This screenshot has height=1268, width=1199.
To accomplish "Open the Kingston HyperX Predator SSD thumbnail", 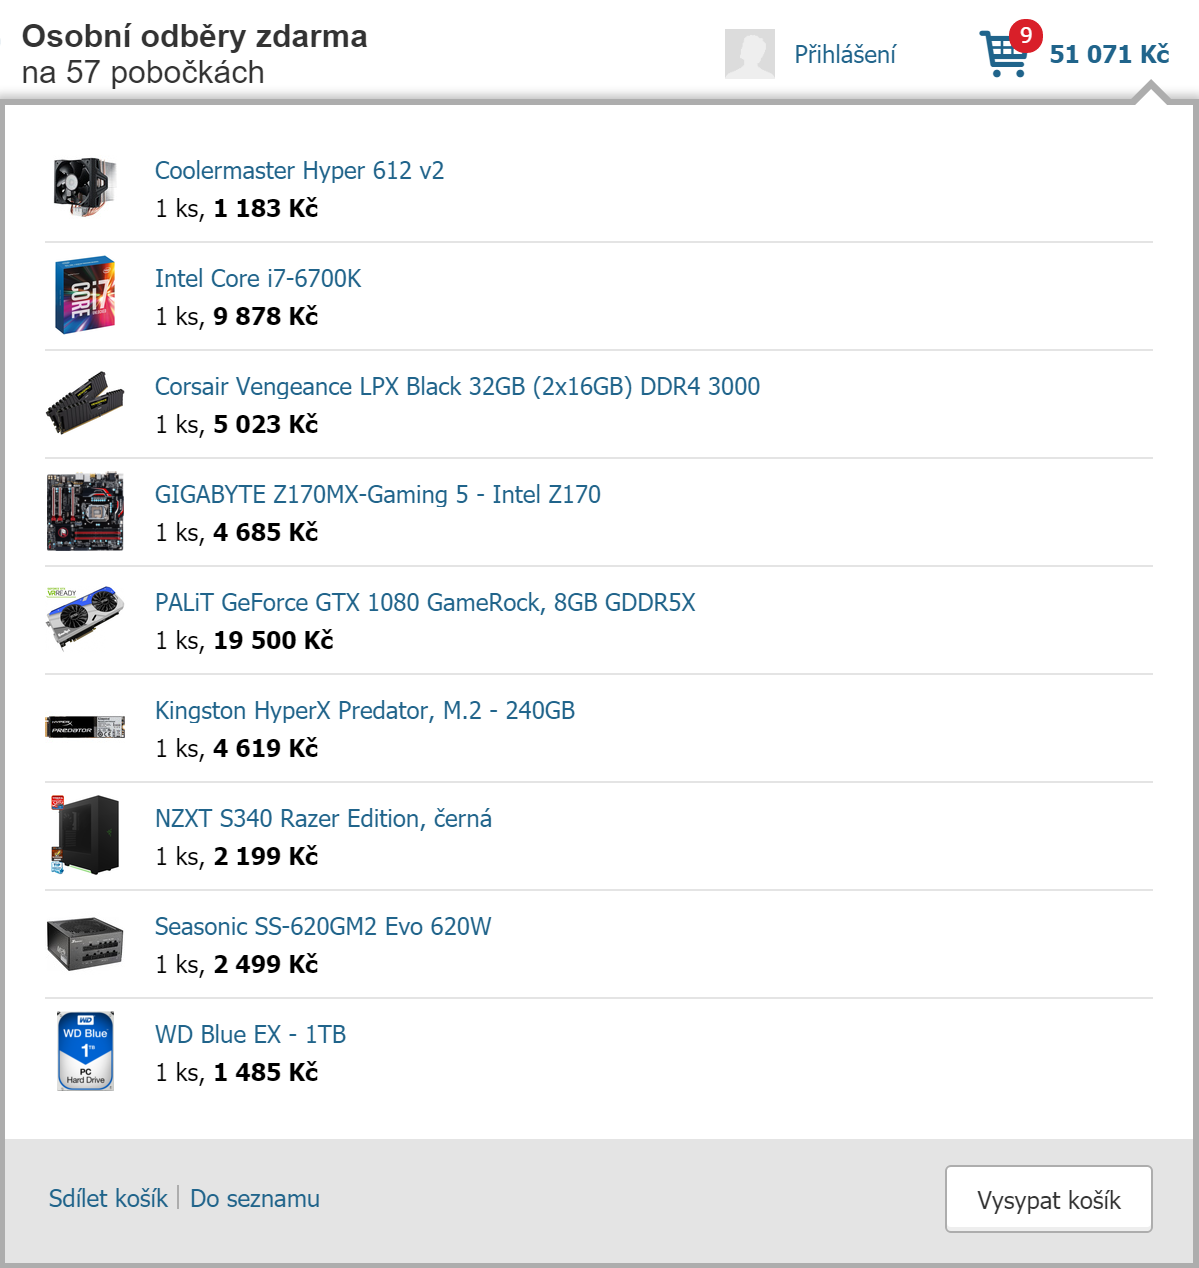I will 86,727.
